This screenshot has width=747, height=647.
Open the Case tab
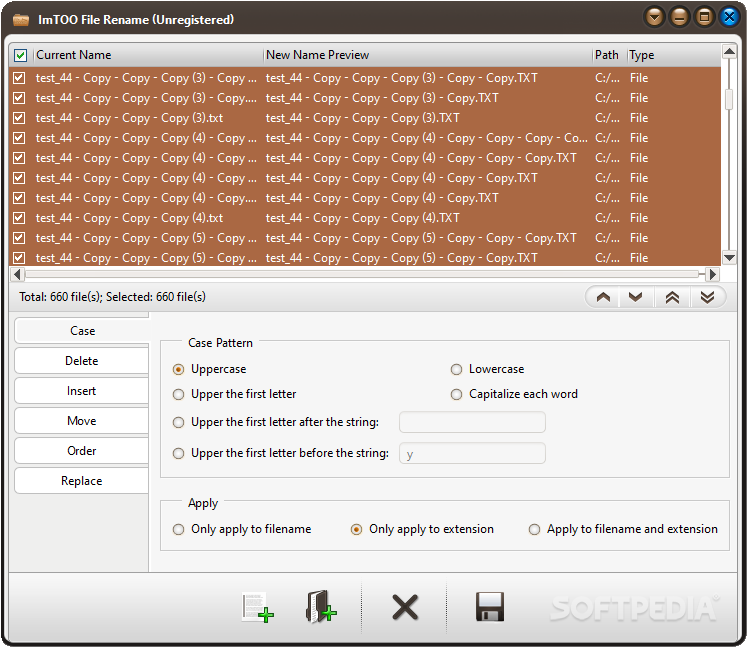[82, 331]
